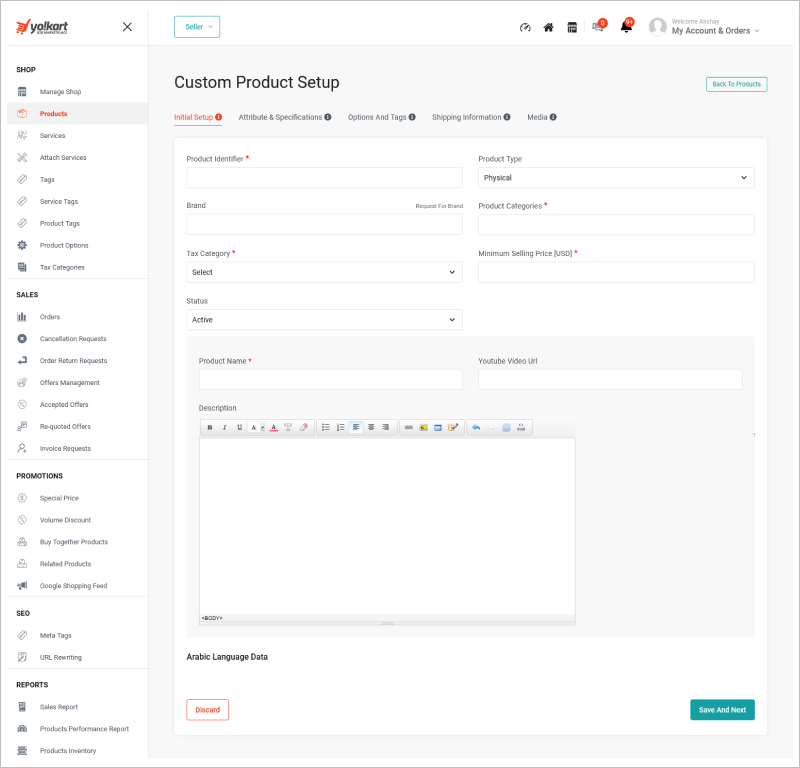The image size is (800, 768).
Task: Open the shop storefront icon
Action: click(572, 28)
